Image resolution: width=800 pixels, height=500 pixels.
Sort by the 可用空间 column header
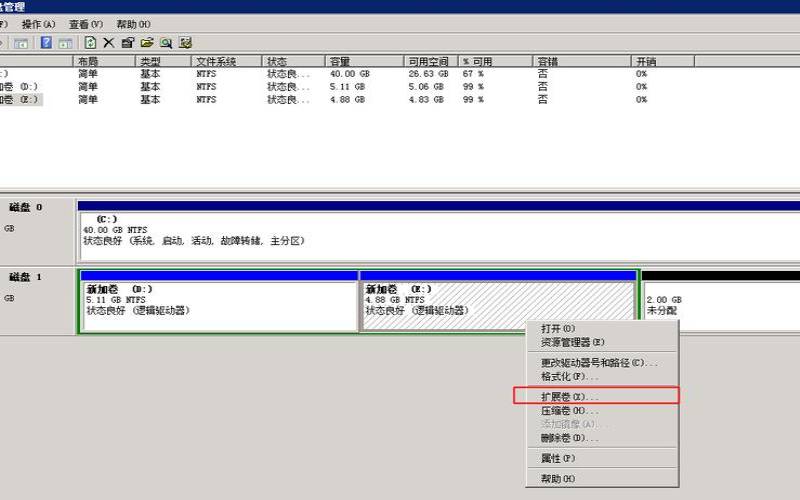(x=431, y=61)
